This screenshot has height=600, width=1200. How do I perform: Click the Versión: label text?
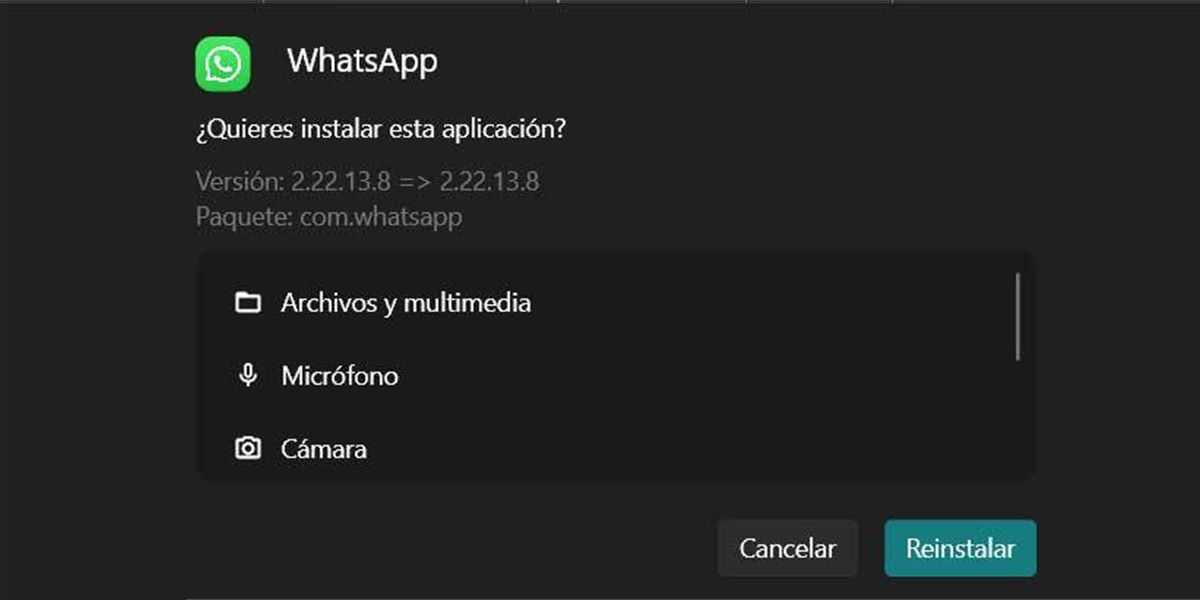tap(240, 182)
